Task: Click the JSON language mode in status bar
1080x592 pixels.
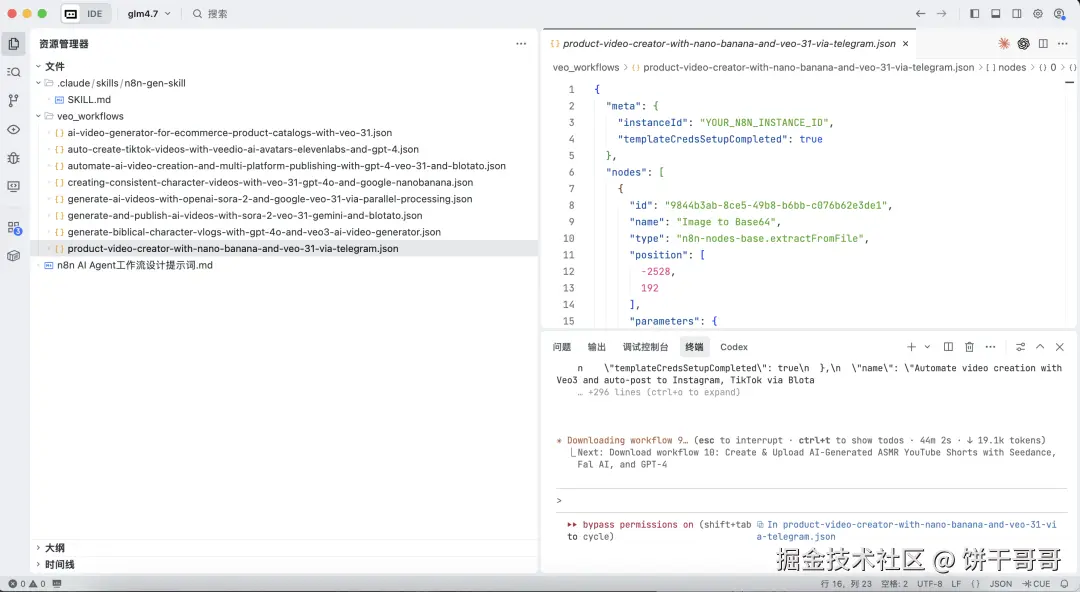Action: pos(1000,584)
